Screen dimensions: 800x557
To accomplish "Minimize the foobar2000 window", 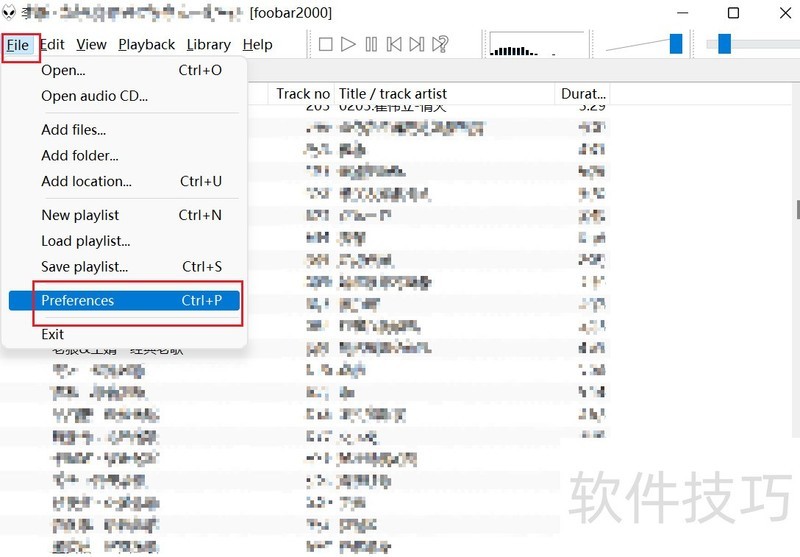I will point(683,13).
